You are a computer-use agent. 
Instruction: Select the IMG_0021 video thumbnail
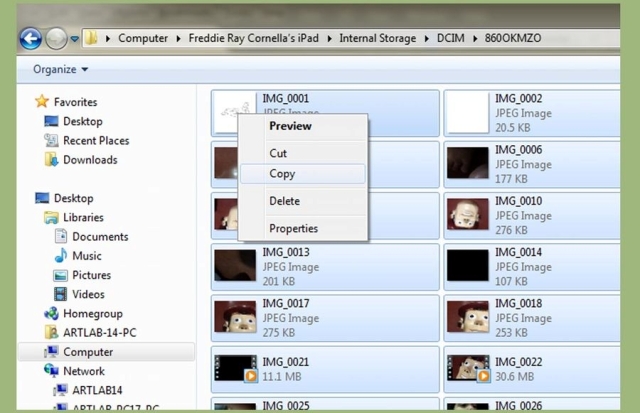point(236,369)
